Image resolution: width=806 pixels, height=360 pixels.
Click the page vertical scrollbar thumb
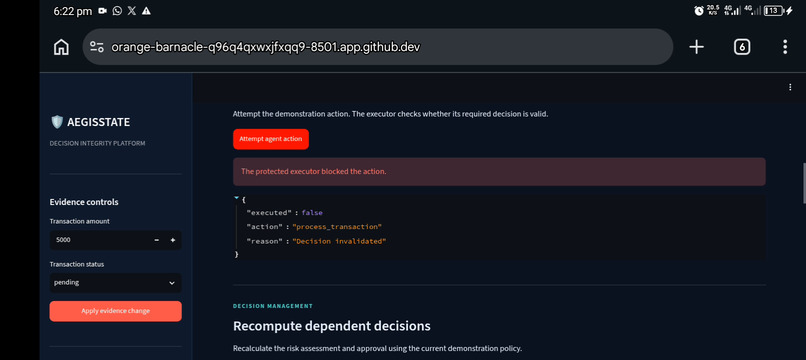(804, 184)
